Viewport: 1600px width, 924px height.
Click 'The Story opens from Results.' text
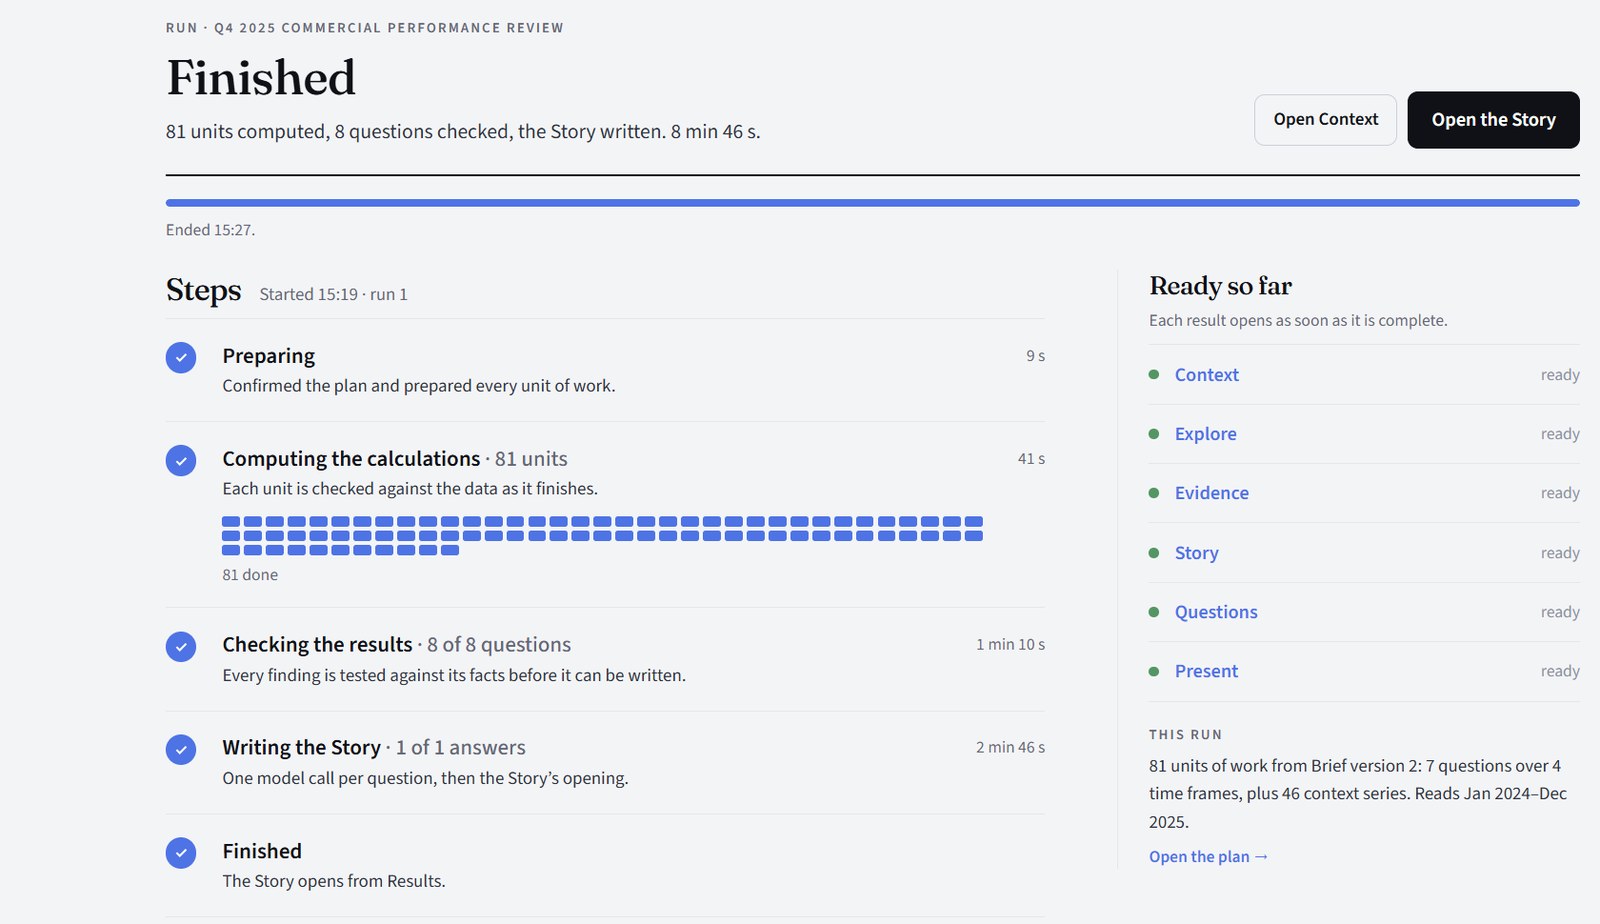pyautogui.click(x=333, y=881)
